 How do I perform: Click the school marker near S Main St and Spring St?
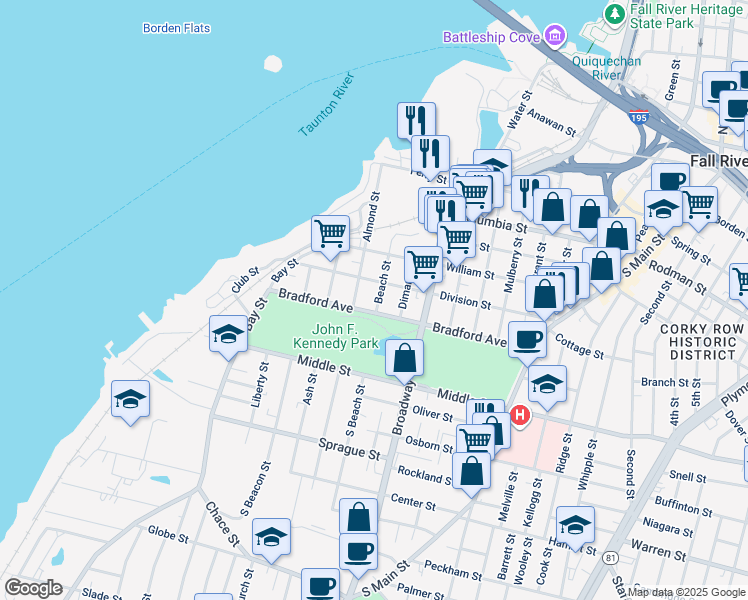pos(663,213)
